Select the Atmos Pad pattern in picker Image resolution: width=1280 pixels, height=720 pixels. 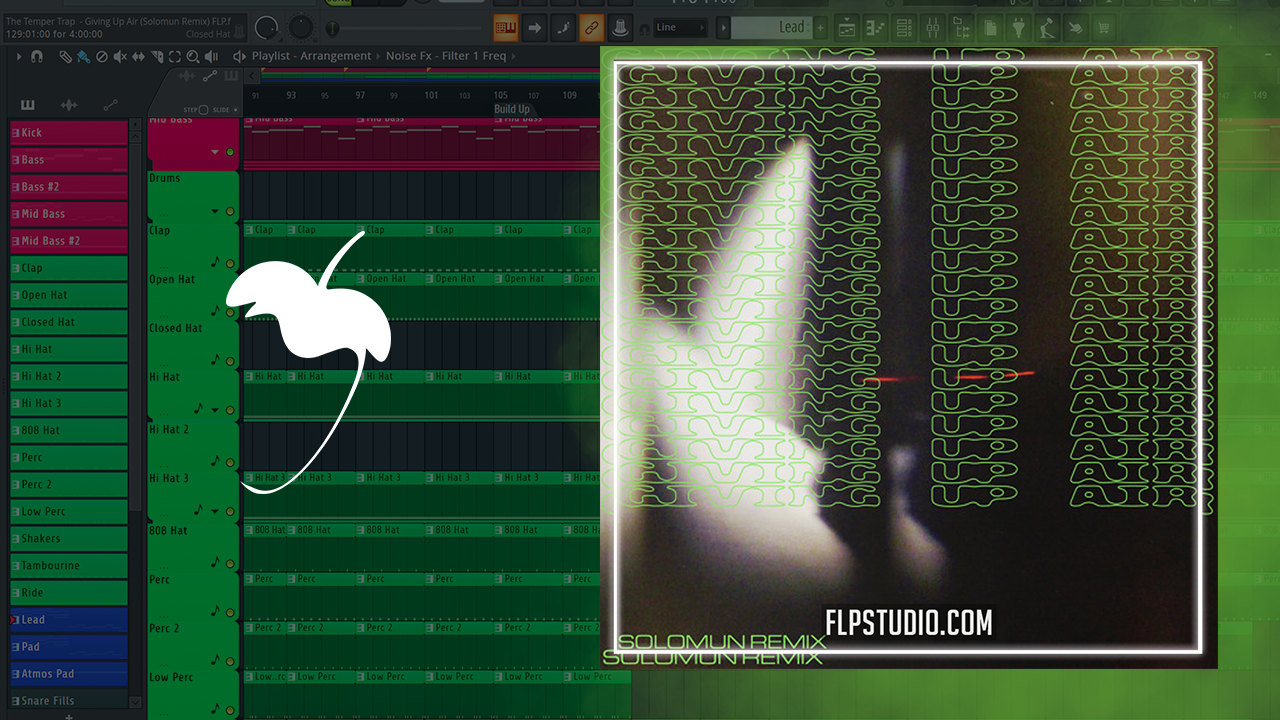[x=68, y=674]
